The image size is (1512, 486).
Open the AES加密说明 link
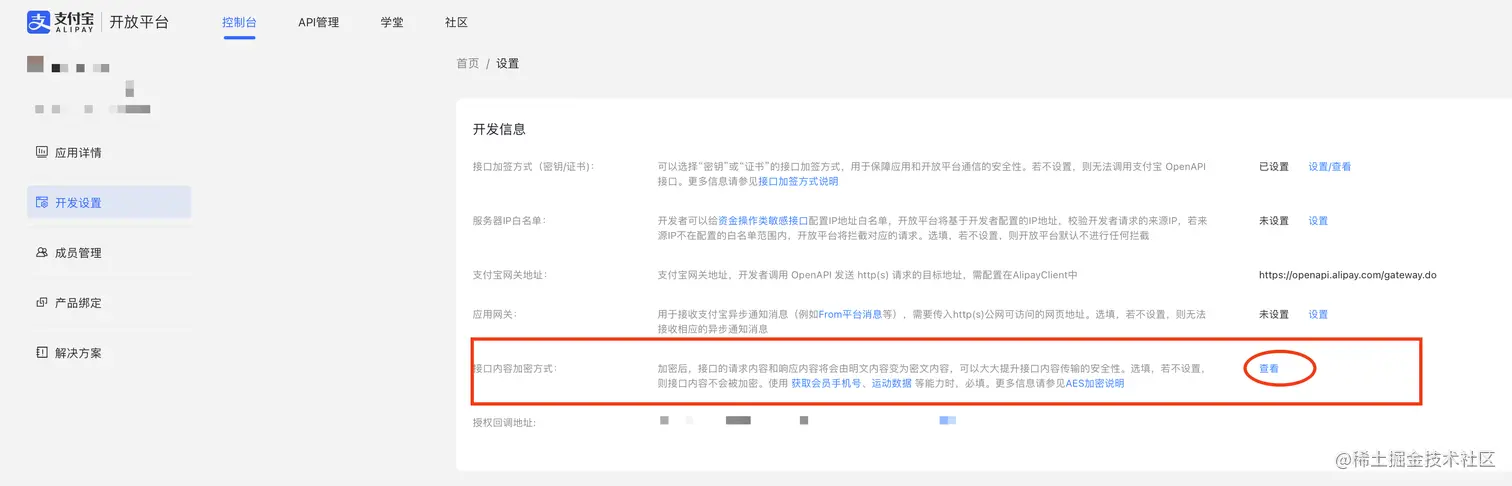pos(1095,383)
